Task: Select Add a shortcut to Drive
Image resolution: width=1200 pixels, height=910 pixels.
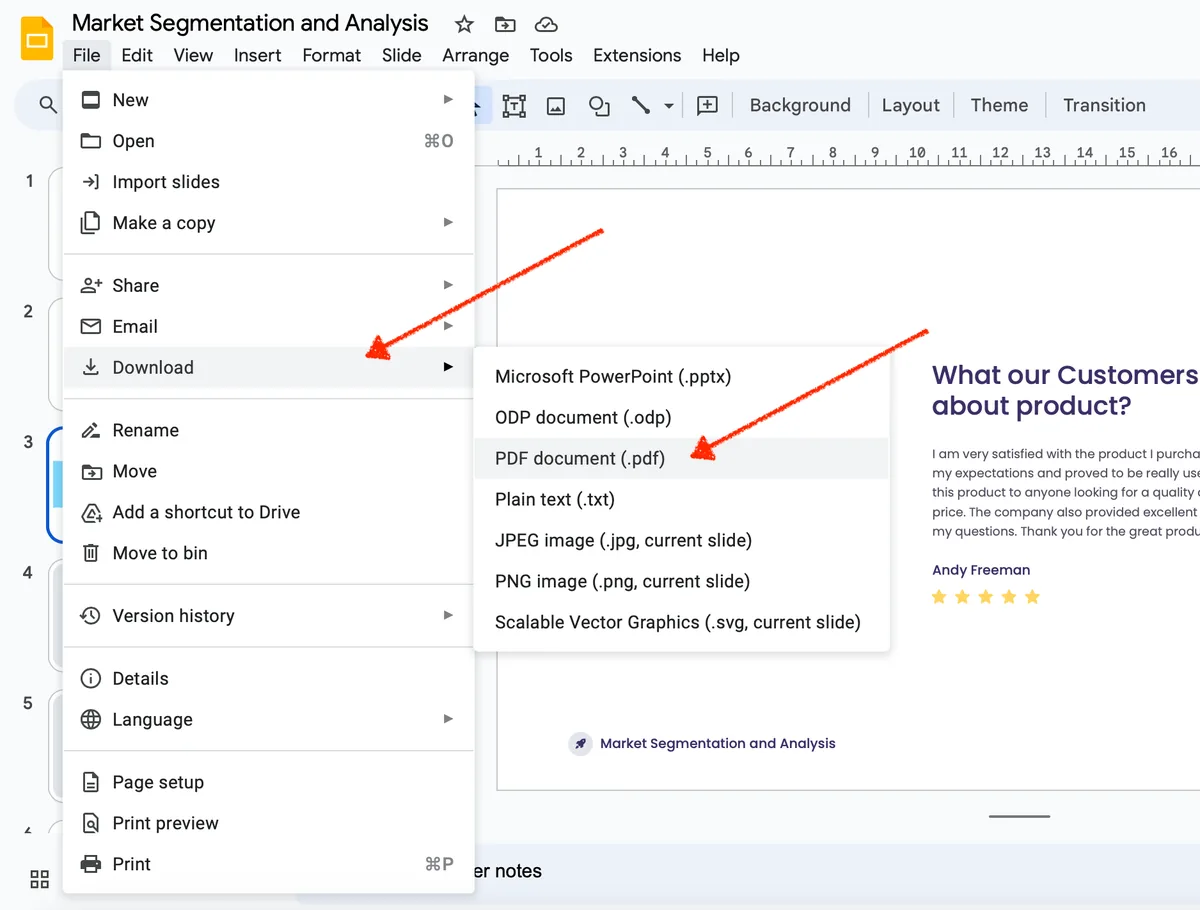Action: 269,512
